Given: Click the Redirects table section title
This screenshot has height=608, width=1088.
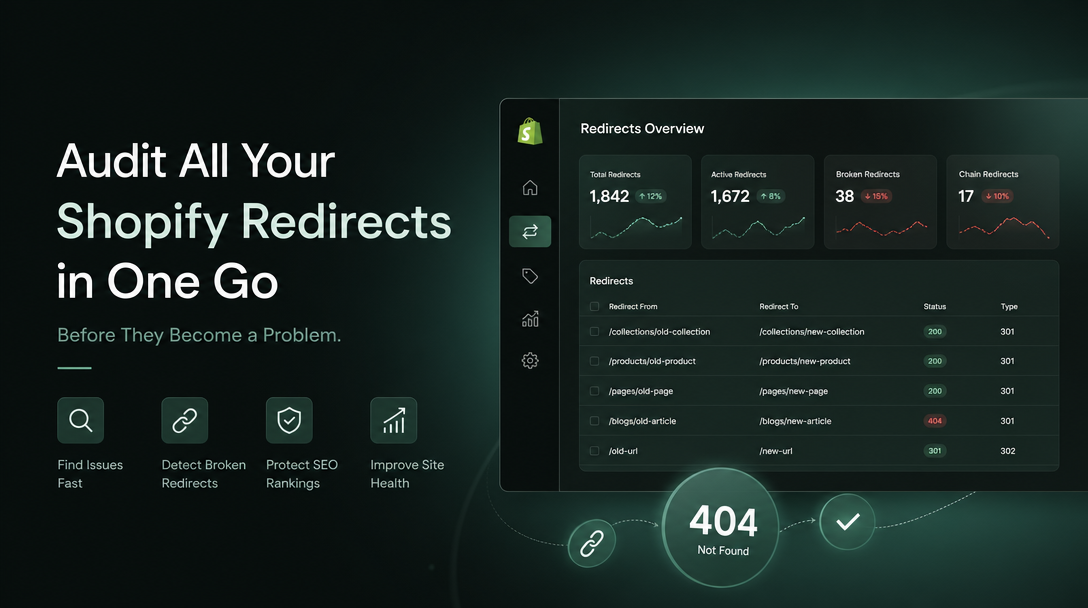Looking at the screenshot, I should point(611,280).
